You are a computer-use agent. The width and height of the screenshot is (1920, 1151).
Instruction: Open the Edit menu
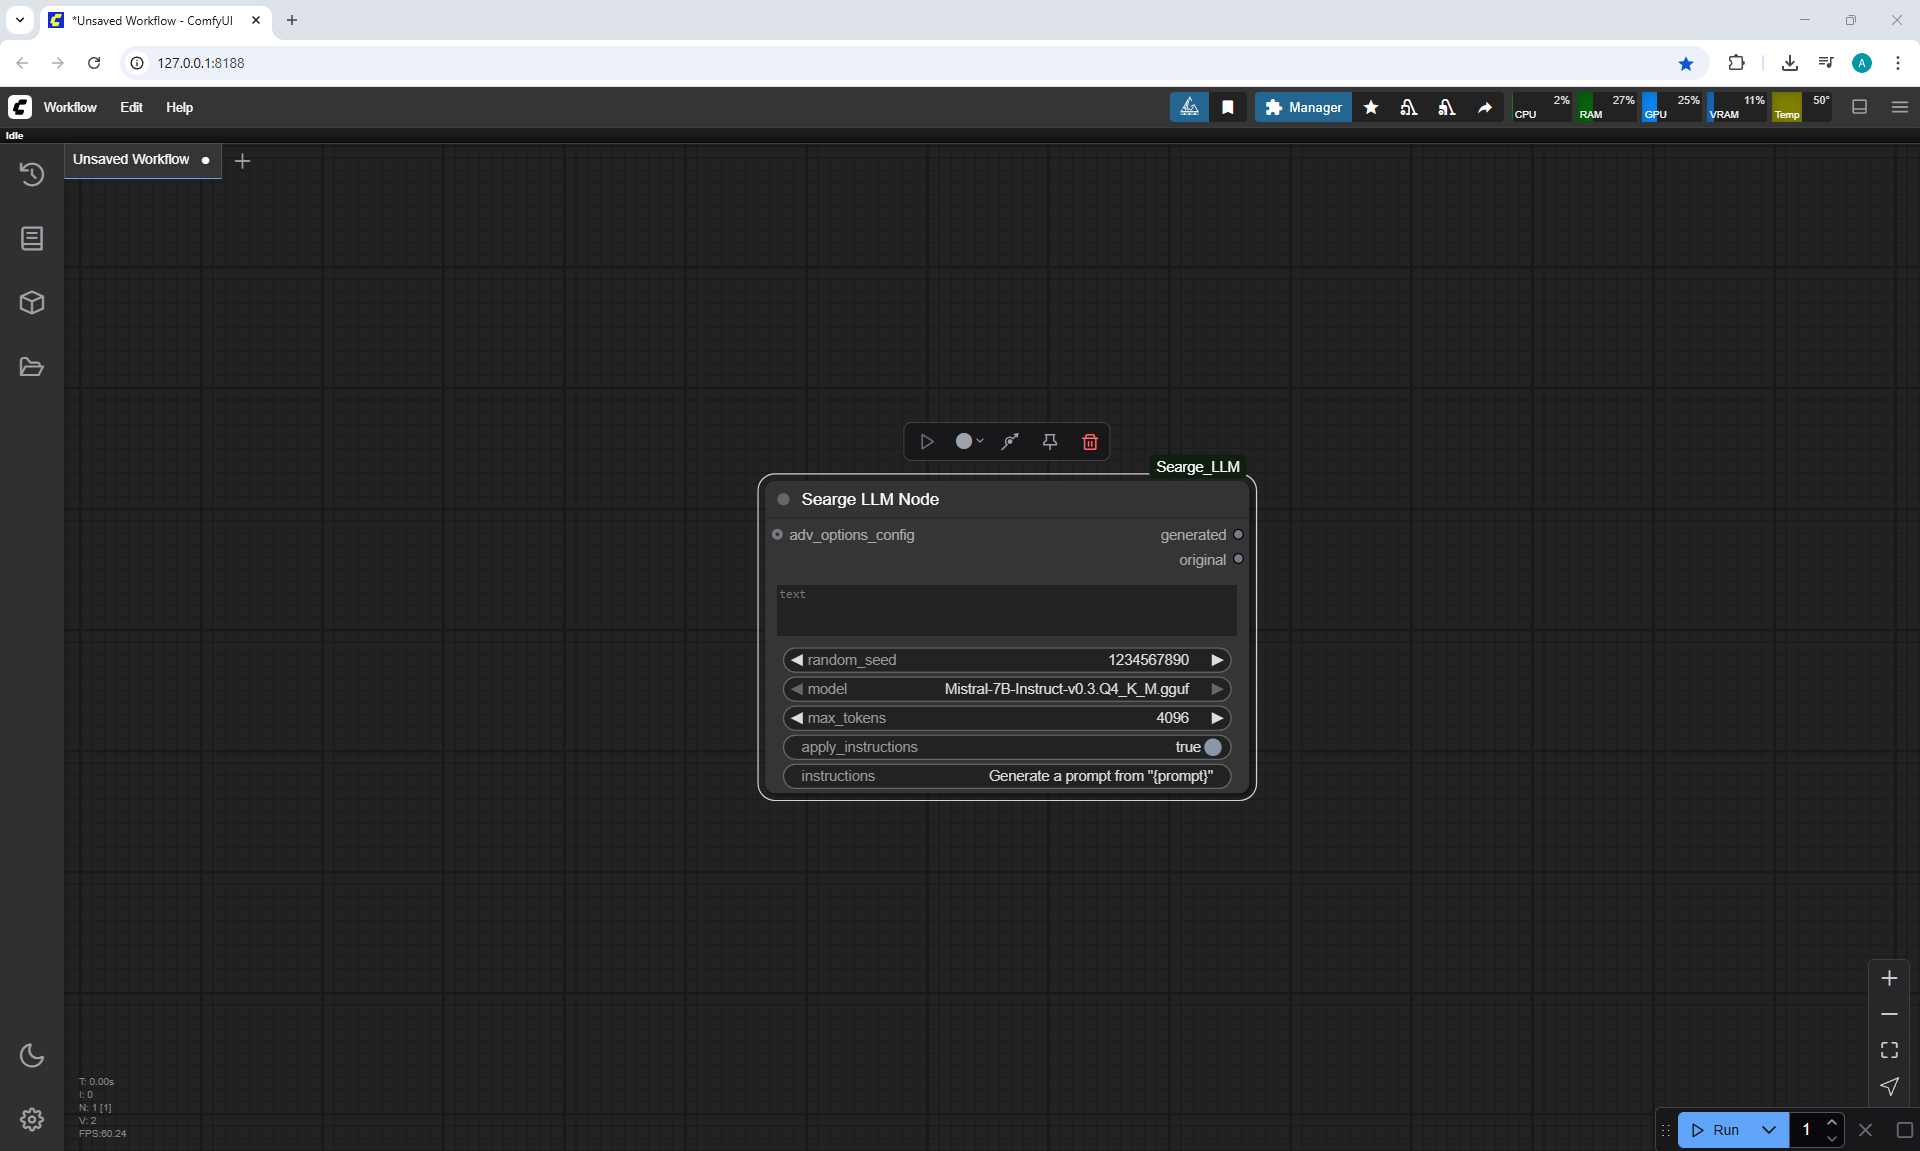click(131, 107)
